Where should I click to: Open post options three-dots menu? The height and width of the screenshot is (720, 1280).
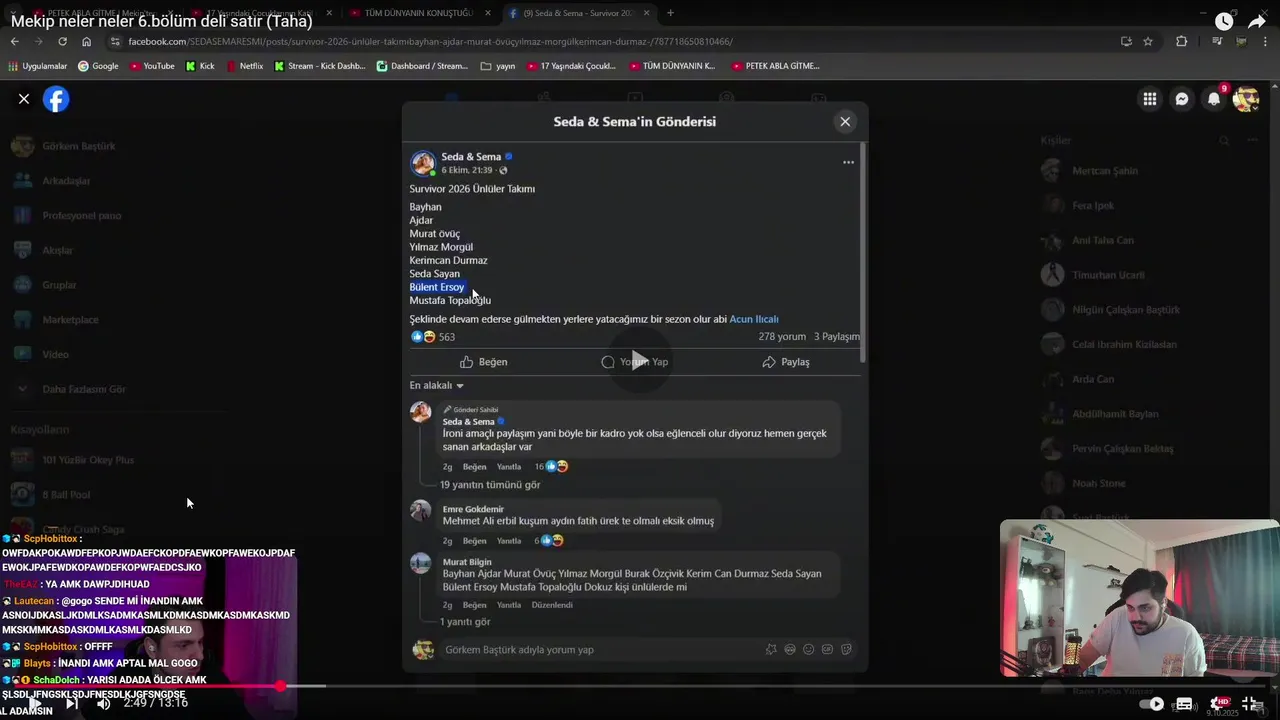pyautogui.click(x=848, y=162)
